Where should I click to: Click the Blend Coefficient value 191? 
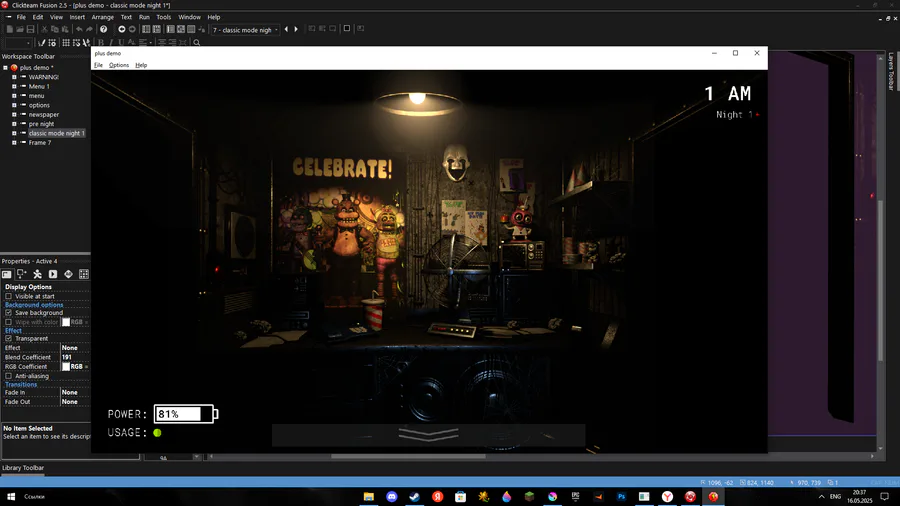click(75, 357)
